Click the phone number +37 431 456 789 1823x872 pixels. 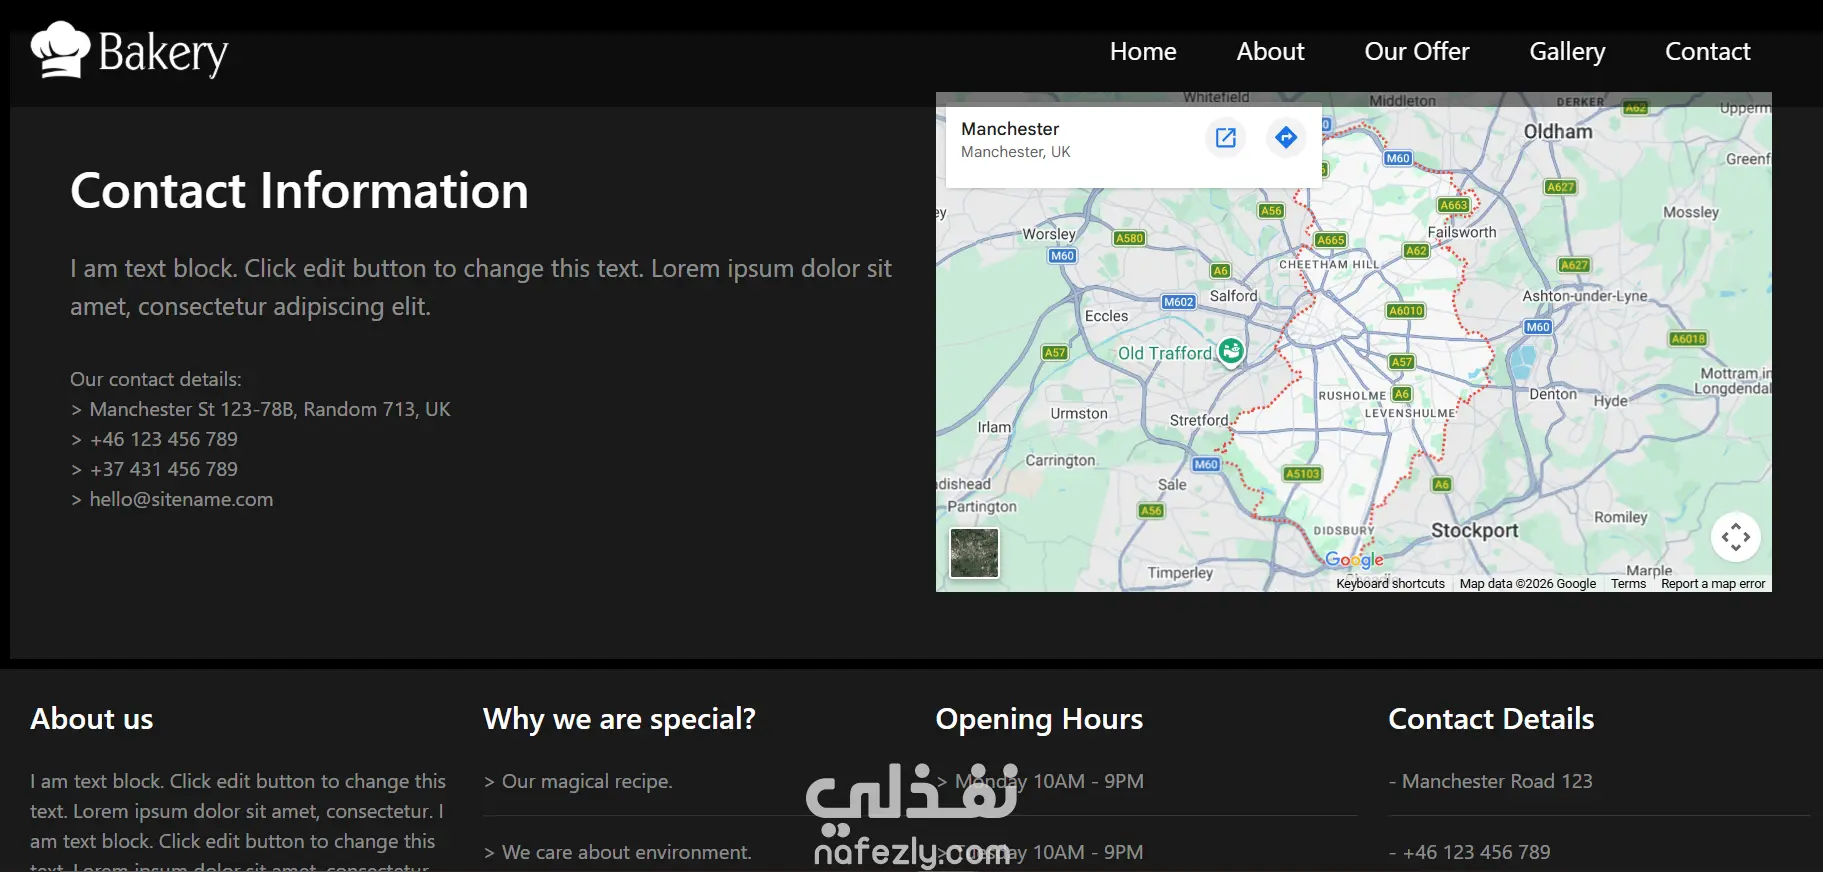click(164, 469)
